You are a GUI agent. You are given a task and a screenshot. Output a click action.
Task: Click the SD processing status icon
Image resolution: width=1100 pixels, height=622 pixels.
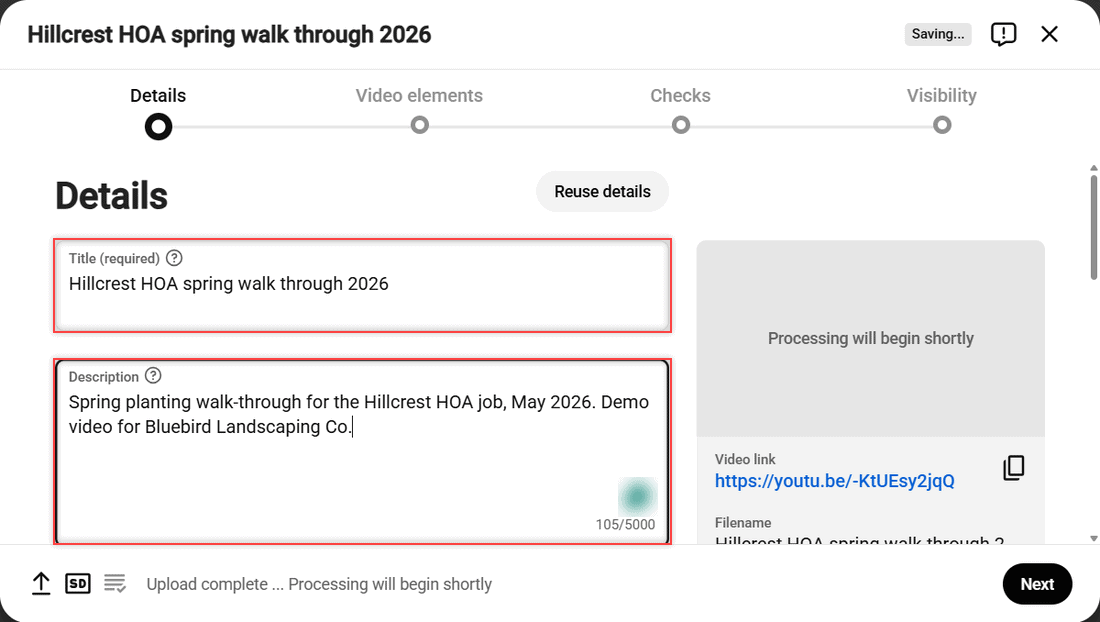point(78,583)
